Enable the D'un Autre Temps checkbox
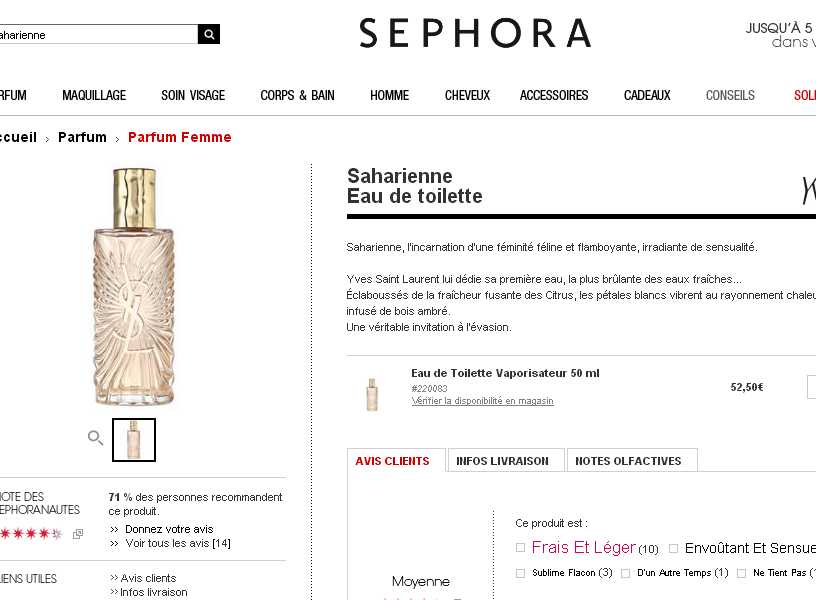Viewport: 816px width, 600px height. point(626,573)
